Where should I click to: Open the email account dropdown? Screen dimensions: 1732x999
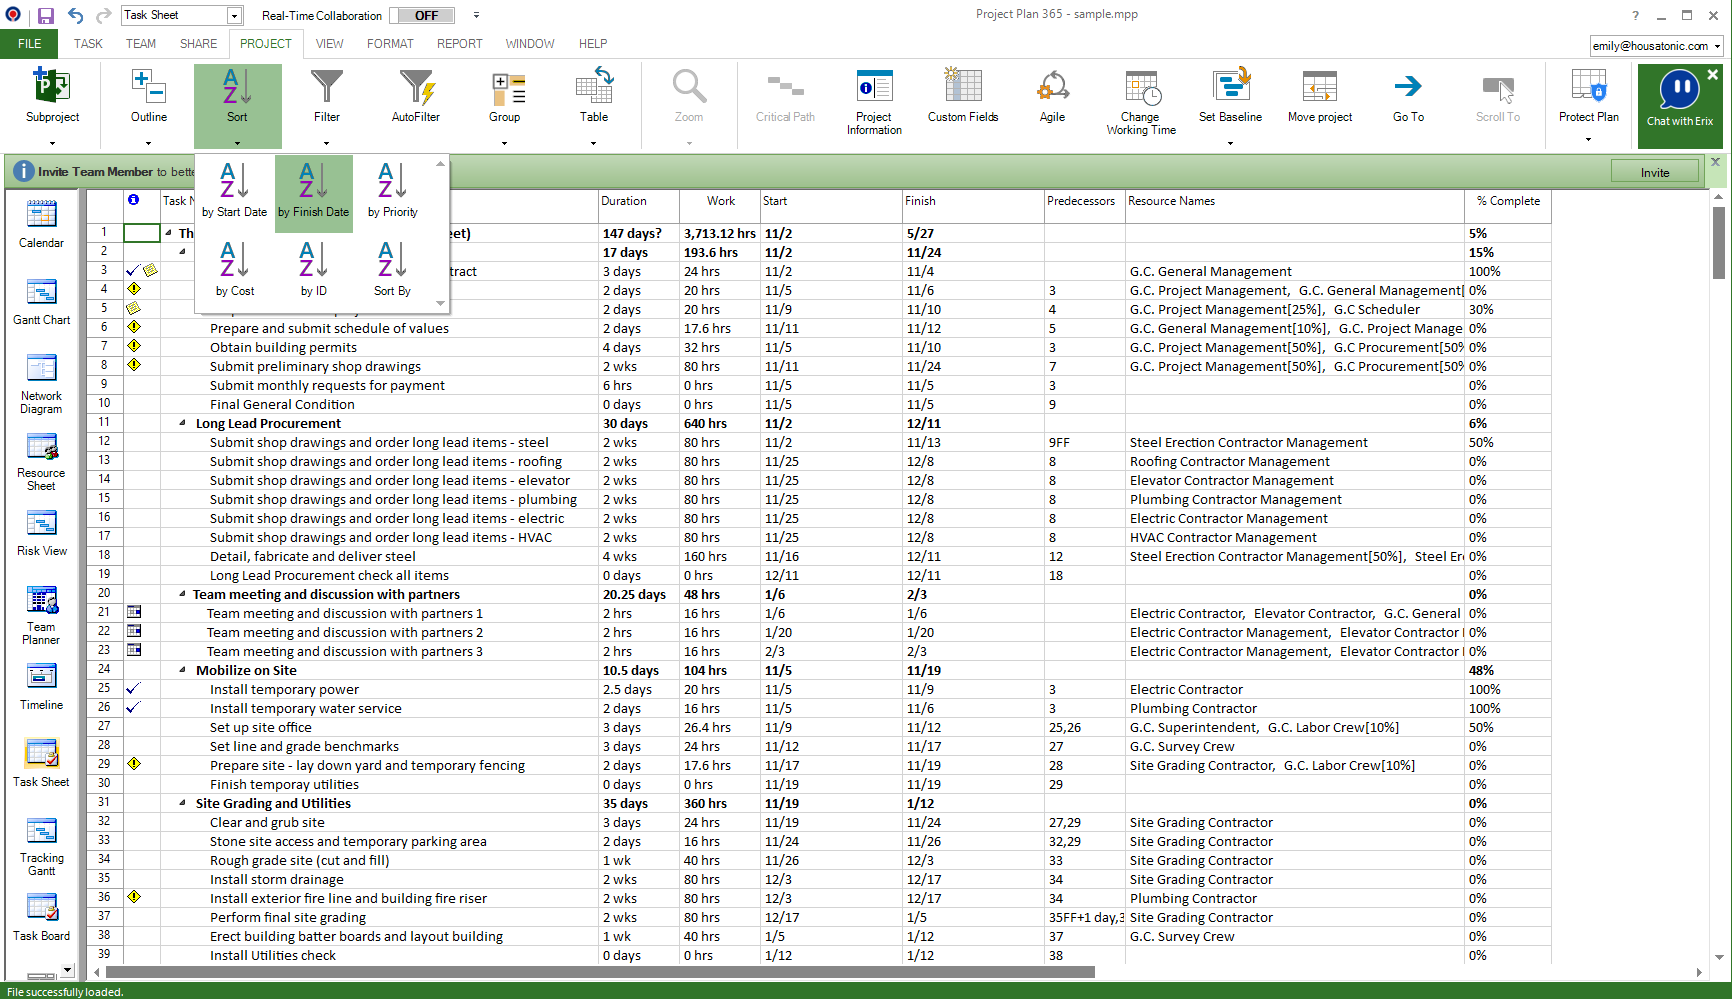[1717, 45]
